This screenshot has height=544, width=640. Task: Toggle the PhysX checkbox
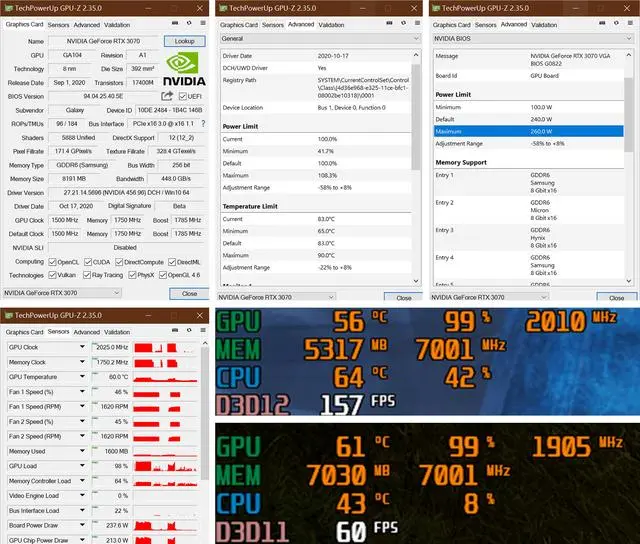click(x=132, y=275)
